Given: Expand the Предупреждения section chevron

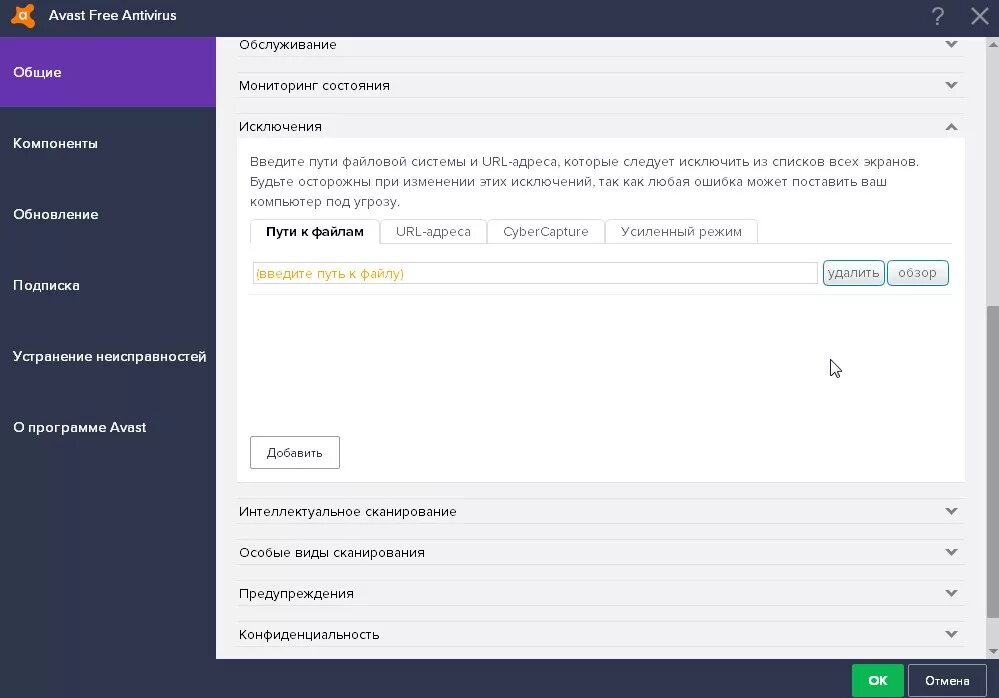Looking at the screenshot, I should point(951,594).
